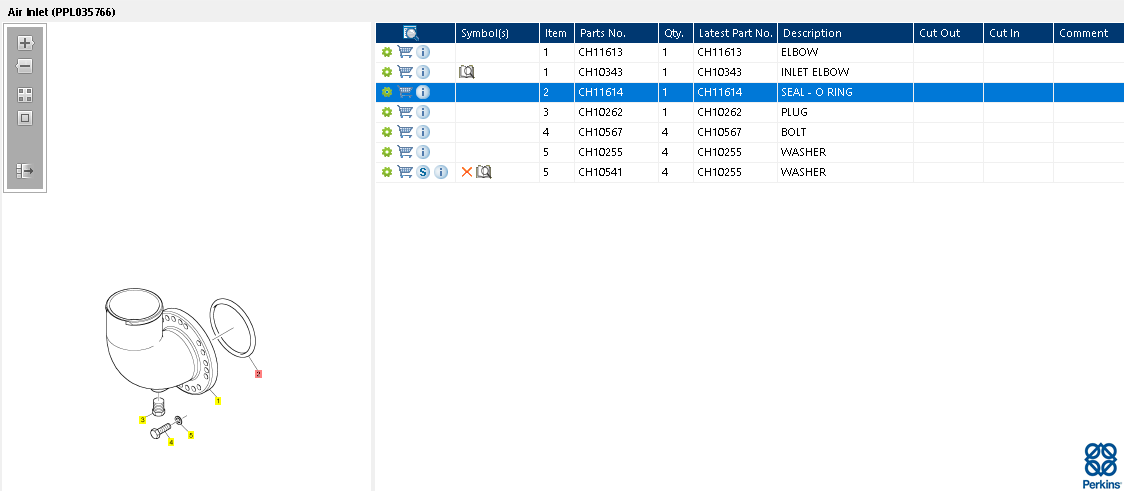
Task: Zoom out of the parts diagram
Action: coord(25,67)
